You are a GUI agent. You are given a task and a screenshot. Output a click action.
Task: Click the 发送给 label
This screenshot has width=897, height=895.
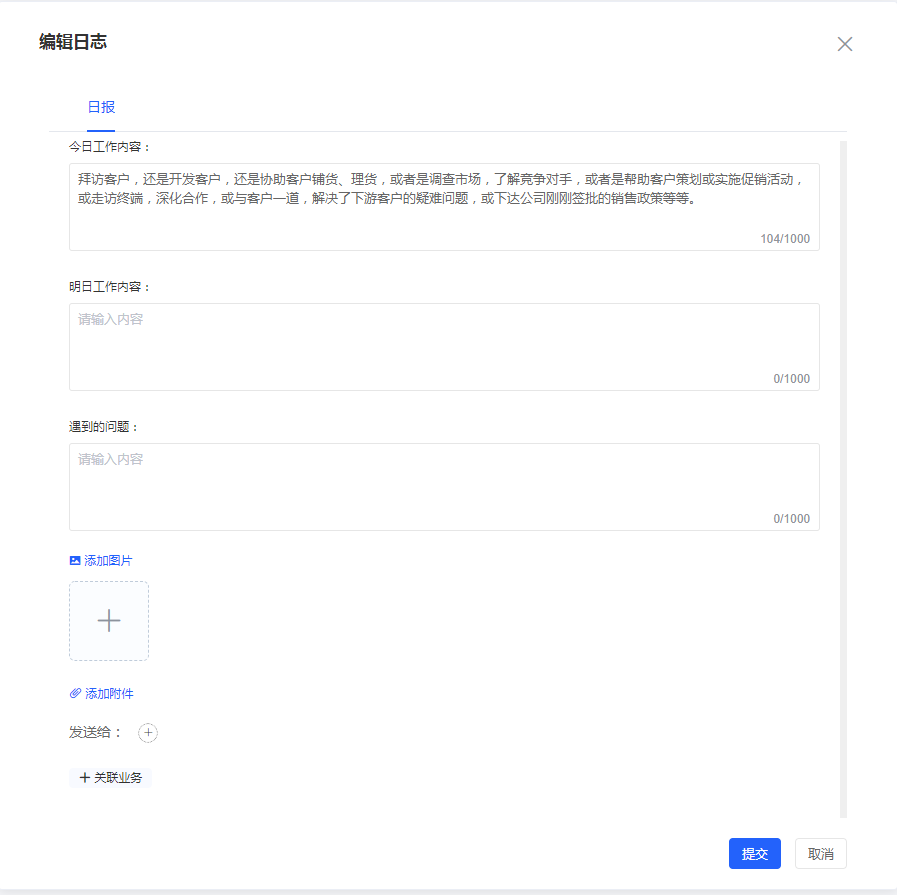coord(95,733)
